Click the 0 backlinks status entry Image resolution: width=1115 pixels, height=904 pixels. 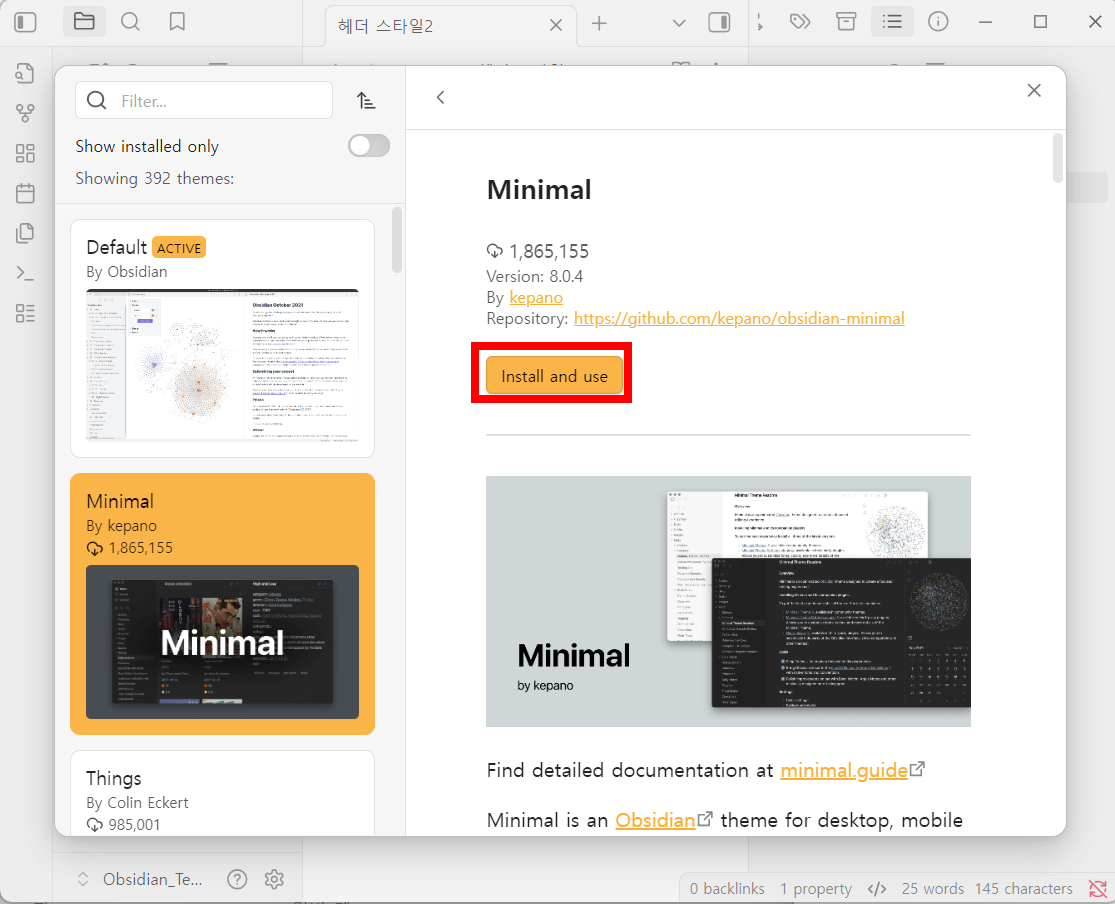click(727, 888)
